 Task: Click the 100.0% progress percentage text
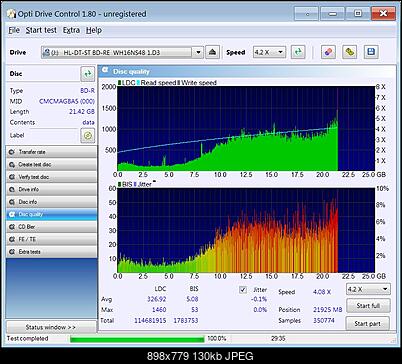click(x=217, y=339)
